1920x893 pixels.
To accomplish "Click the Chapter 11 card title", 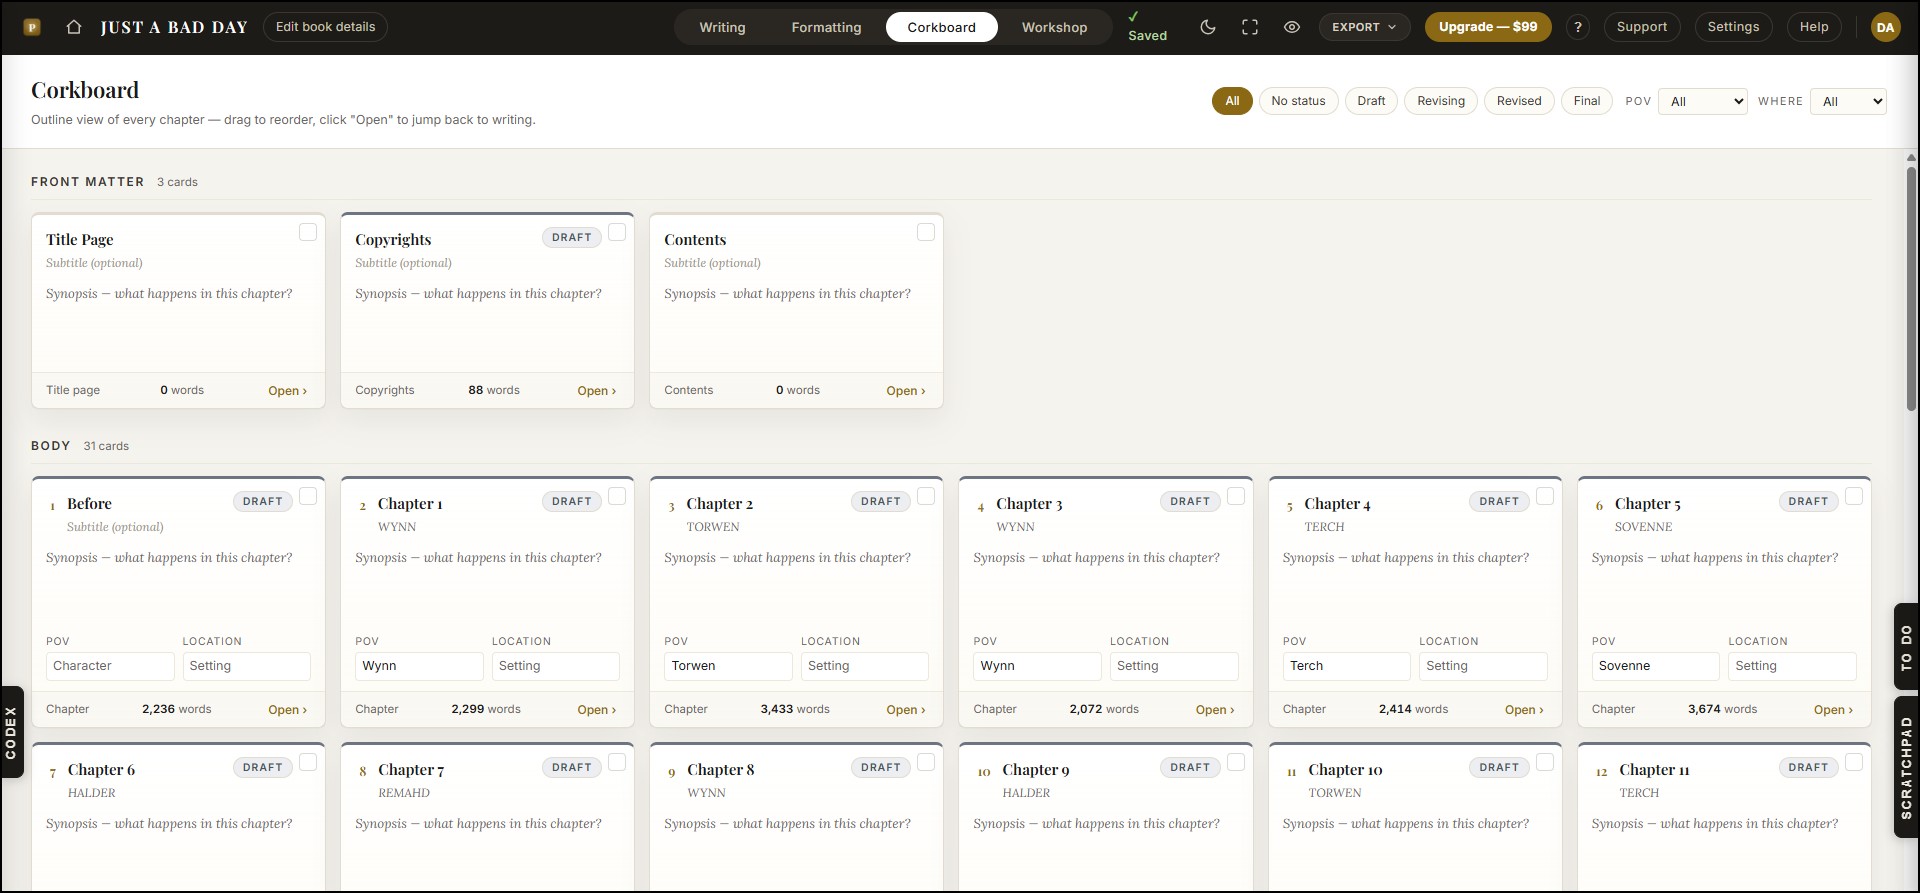I will click(x=1654, y=770).
